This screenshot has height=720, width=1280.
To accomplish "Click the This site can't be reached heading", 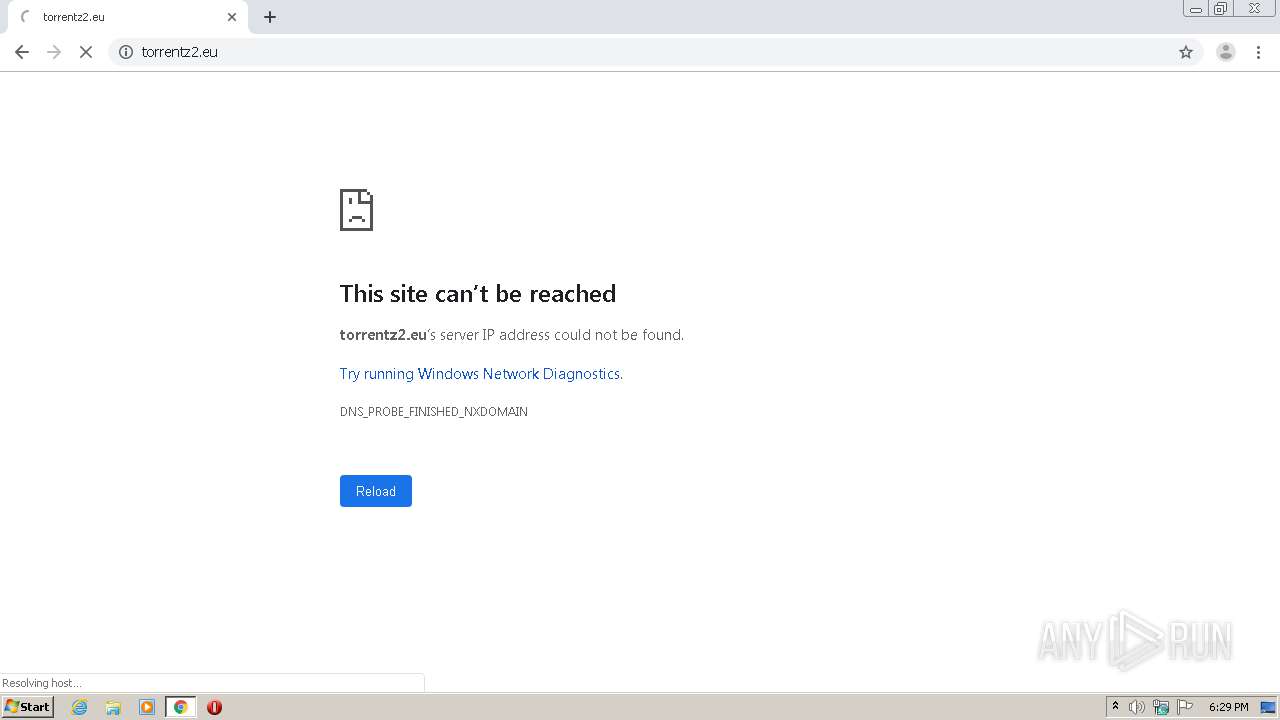I will [478, 293].
